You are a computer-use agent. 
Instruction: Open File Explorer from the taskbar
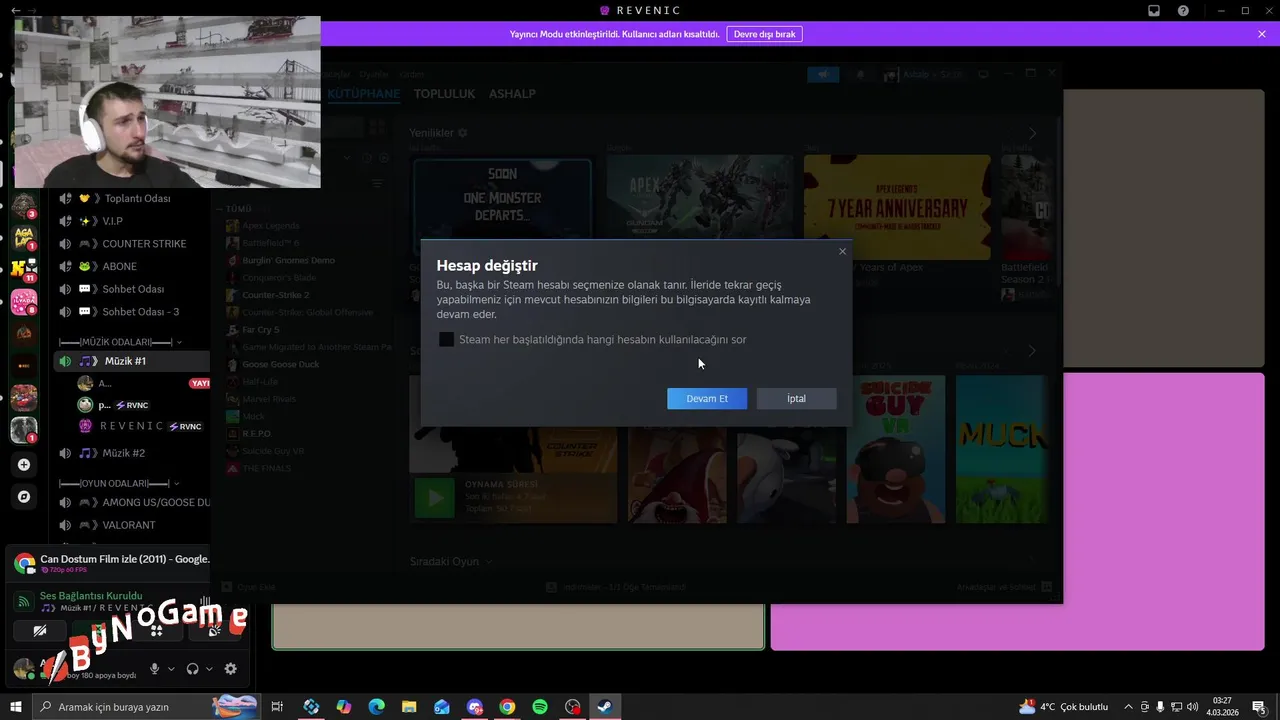coord(409,707)
